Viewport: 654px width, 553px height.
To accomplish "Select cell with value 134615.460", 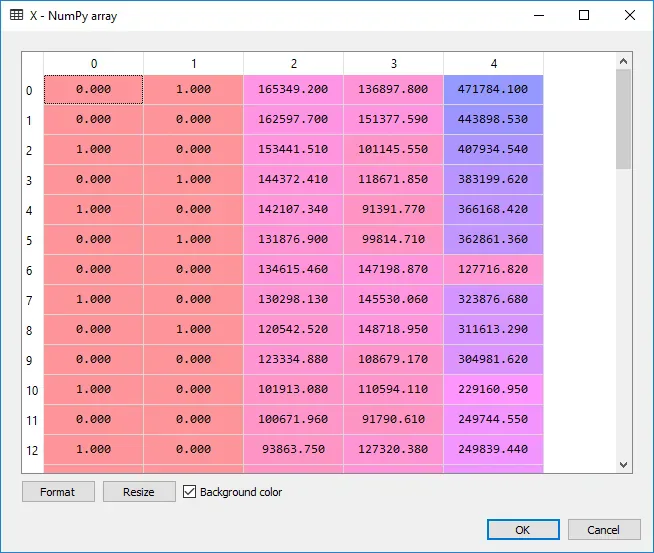I will [x=294, y=270].
